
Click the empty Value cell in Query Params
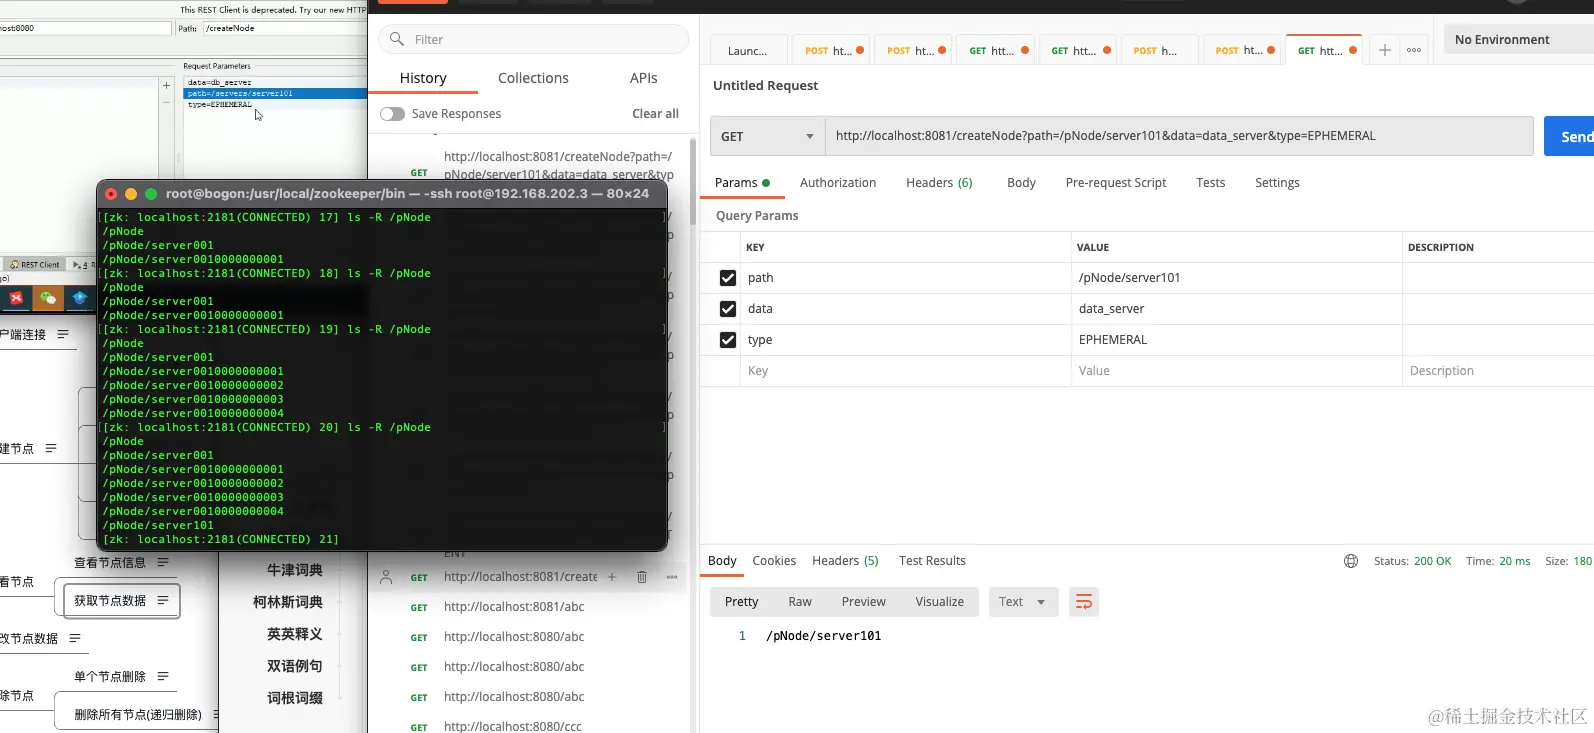pos(1236,371)
